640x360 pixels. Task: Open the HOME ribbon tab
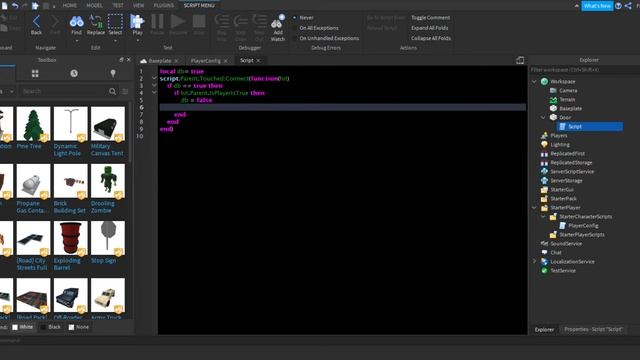(x=69, y=5)
